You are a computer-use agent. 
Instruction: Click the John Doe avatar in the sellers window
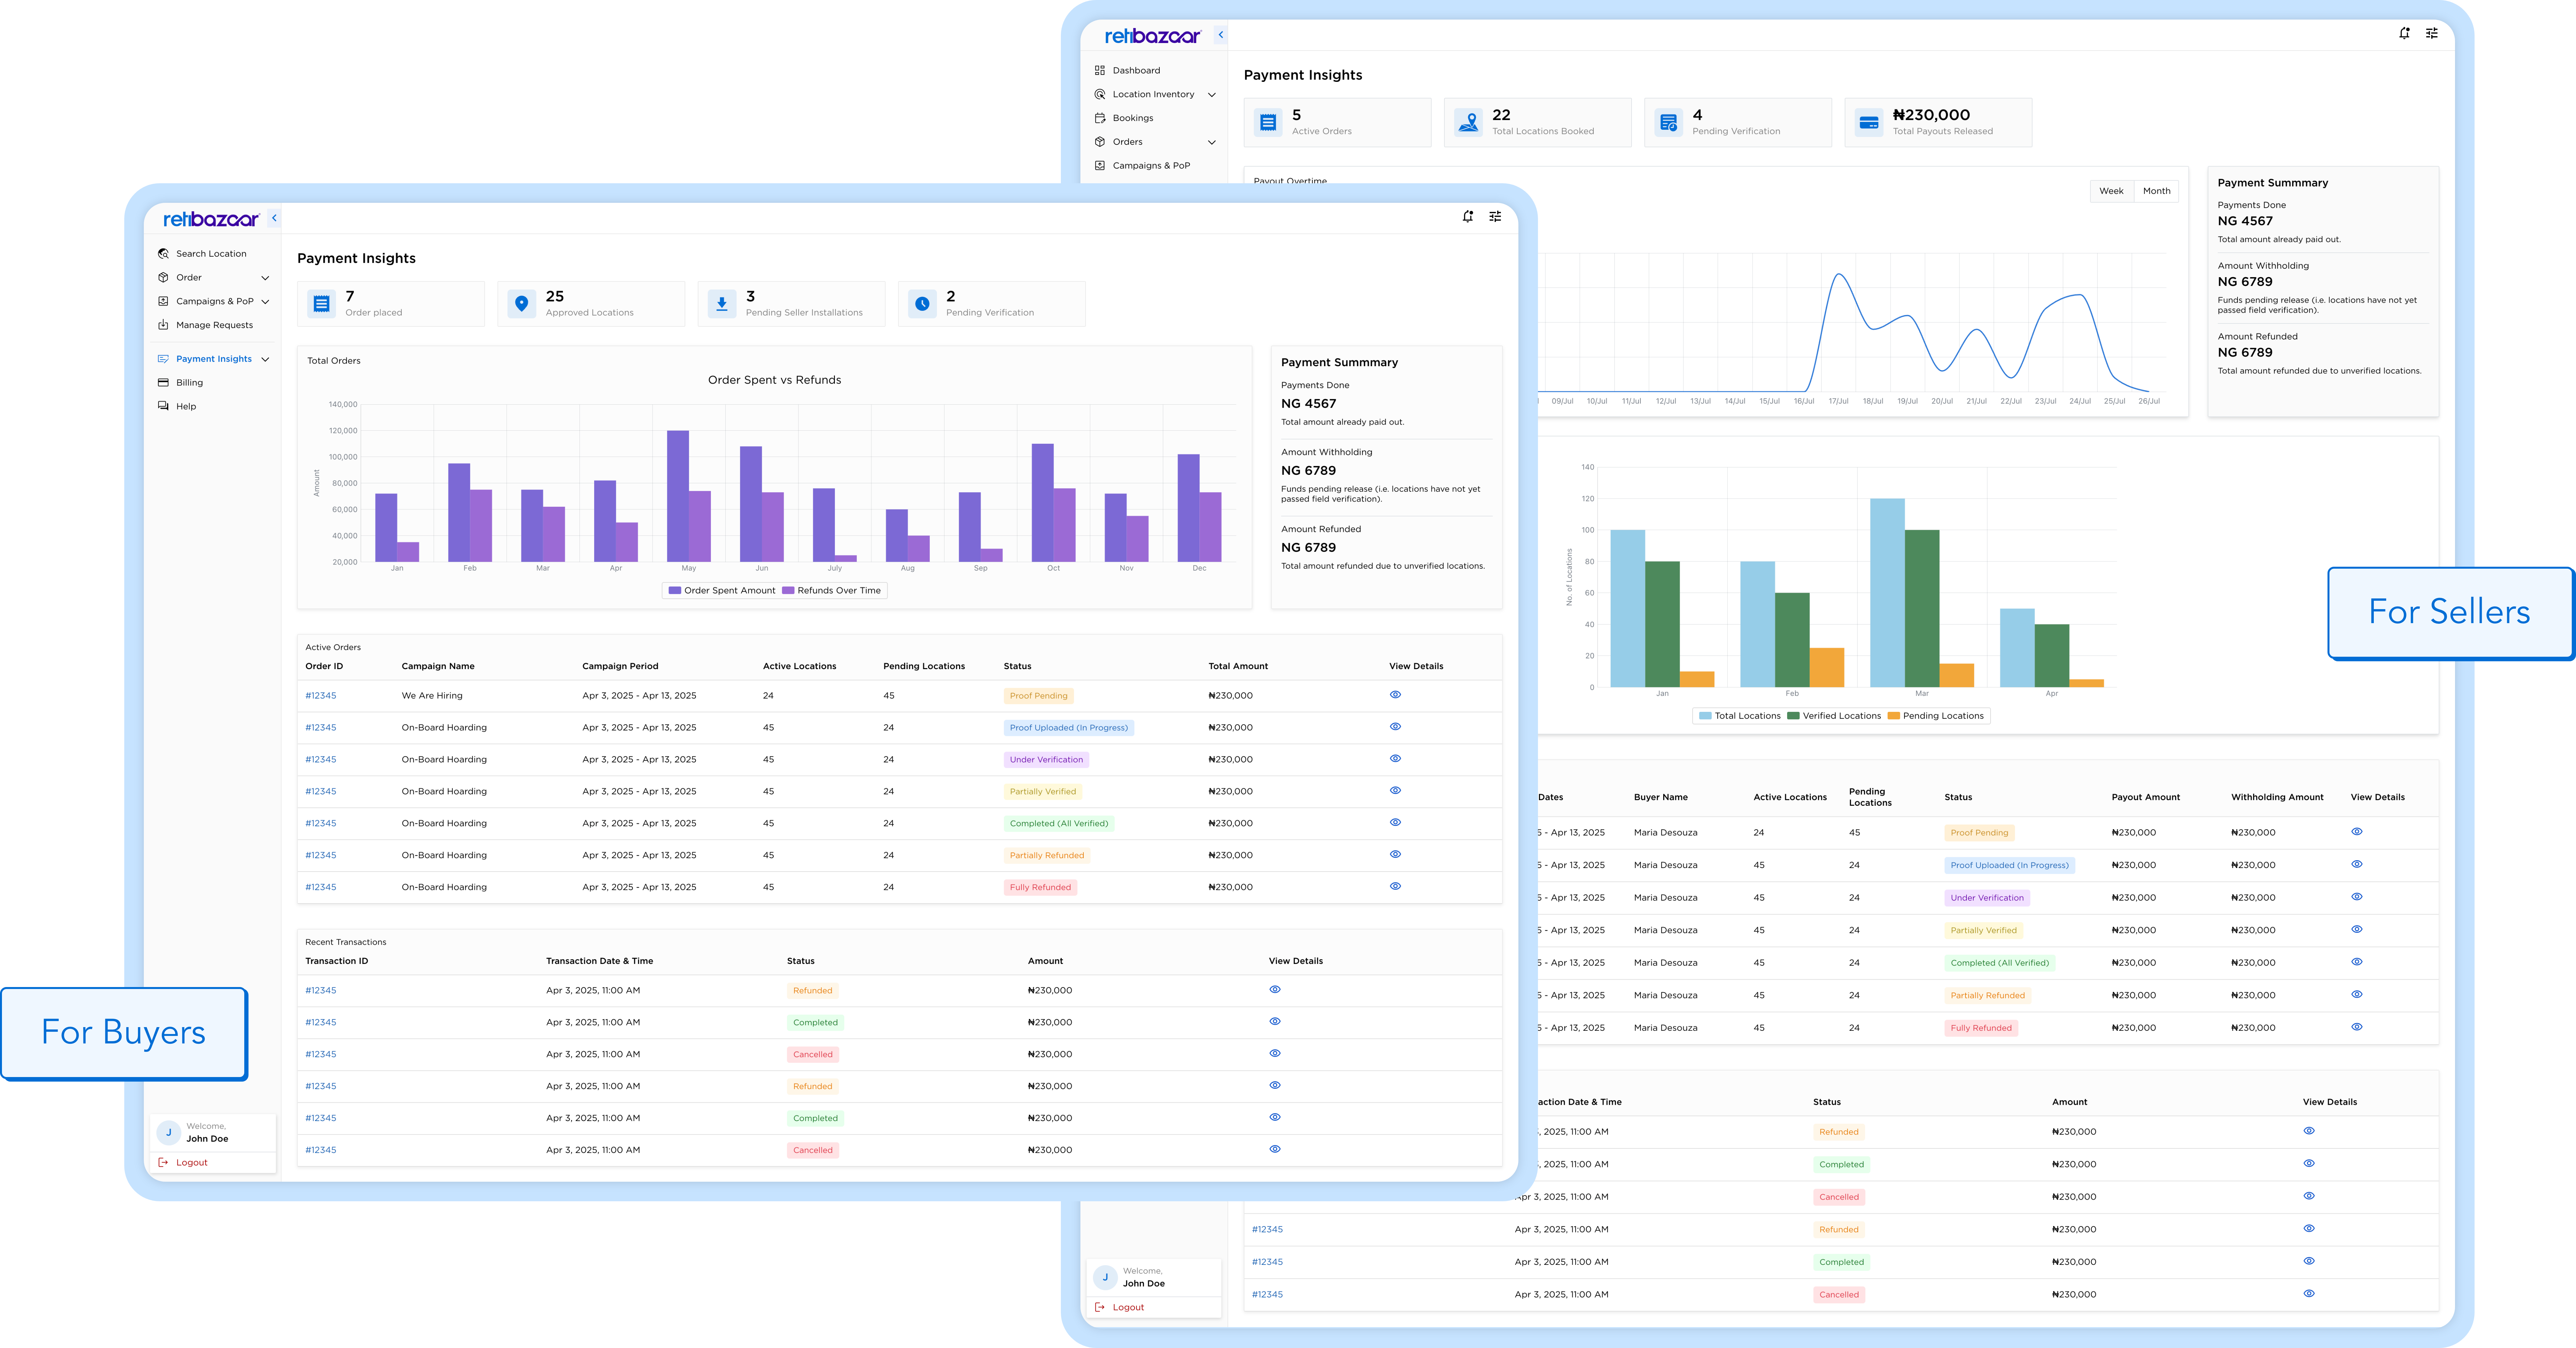coord(1105,1277)
